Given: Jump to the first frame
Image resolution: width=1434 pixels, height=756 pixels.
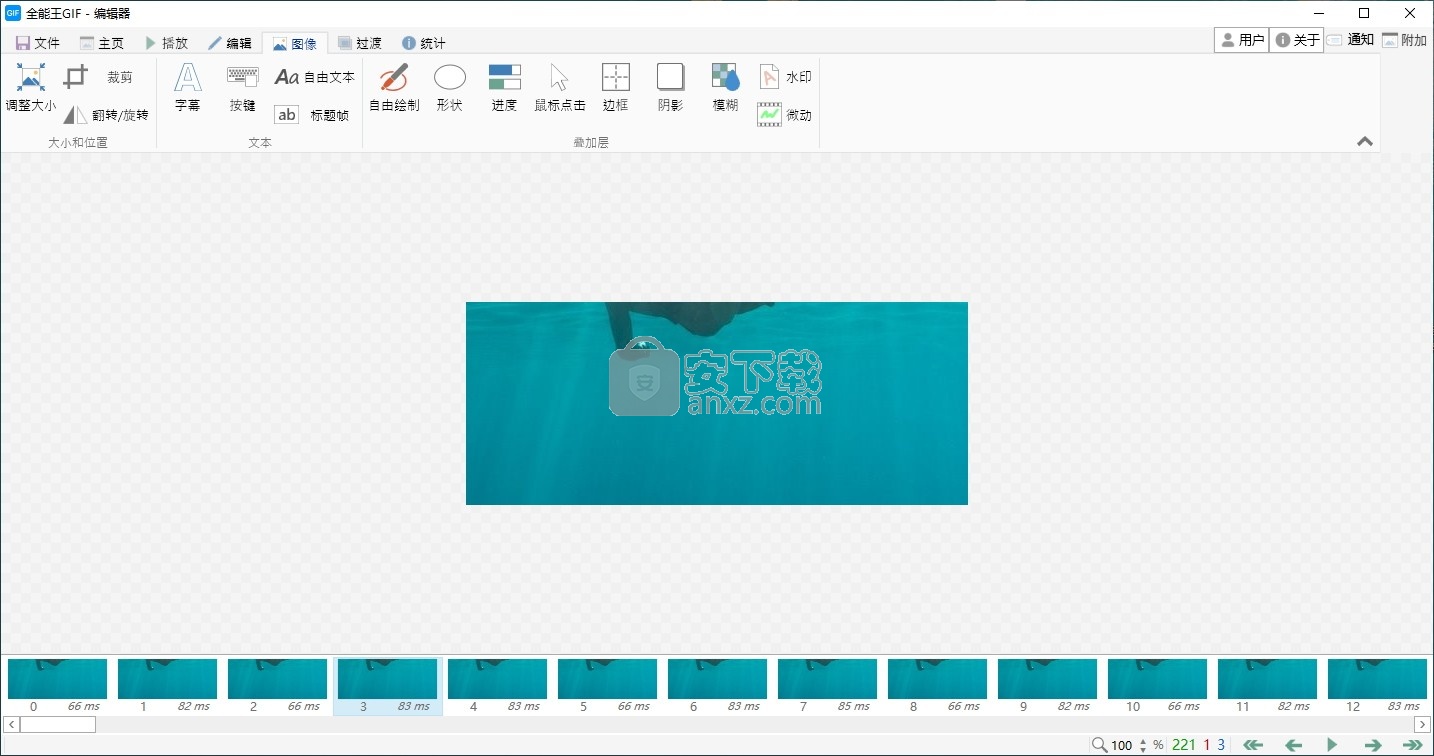Looking at the screenshot, I should pyautogui.click(x=1253, y=745).
